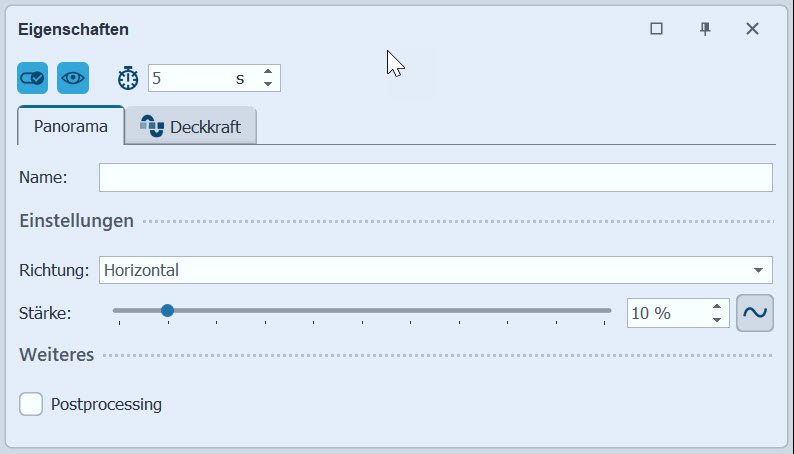Viewport: 794px width, 454px height.
Task: Click the Stärke curve wave button
Action: [x=755, y=313]
